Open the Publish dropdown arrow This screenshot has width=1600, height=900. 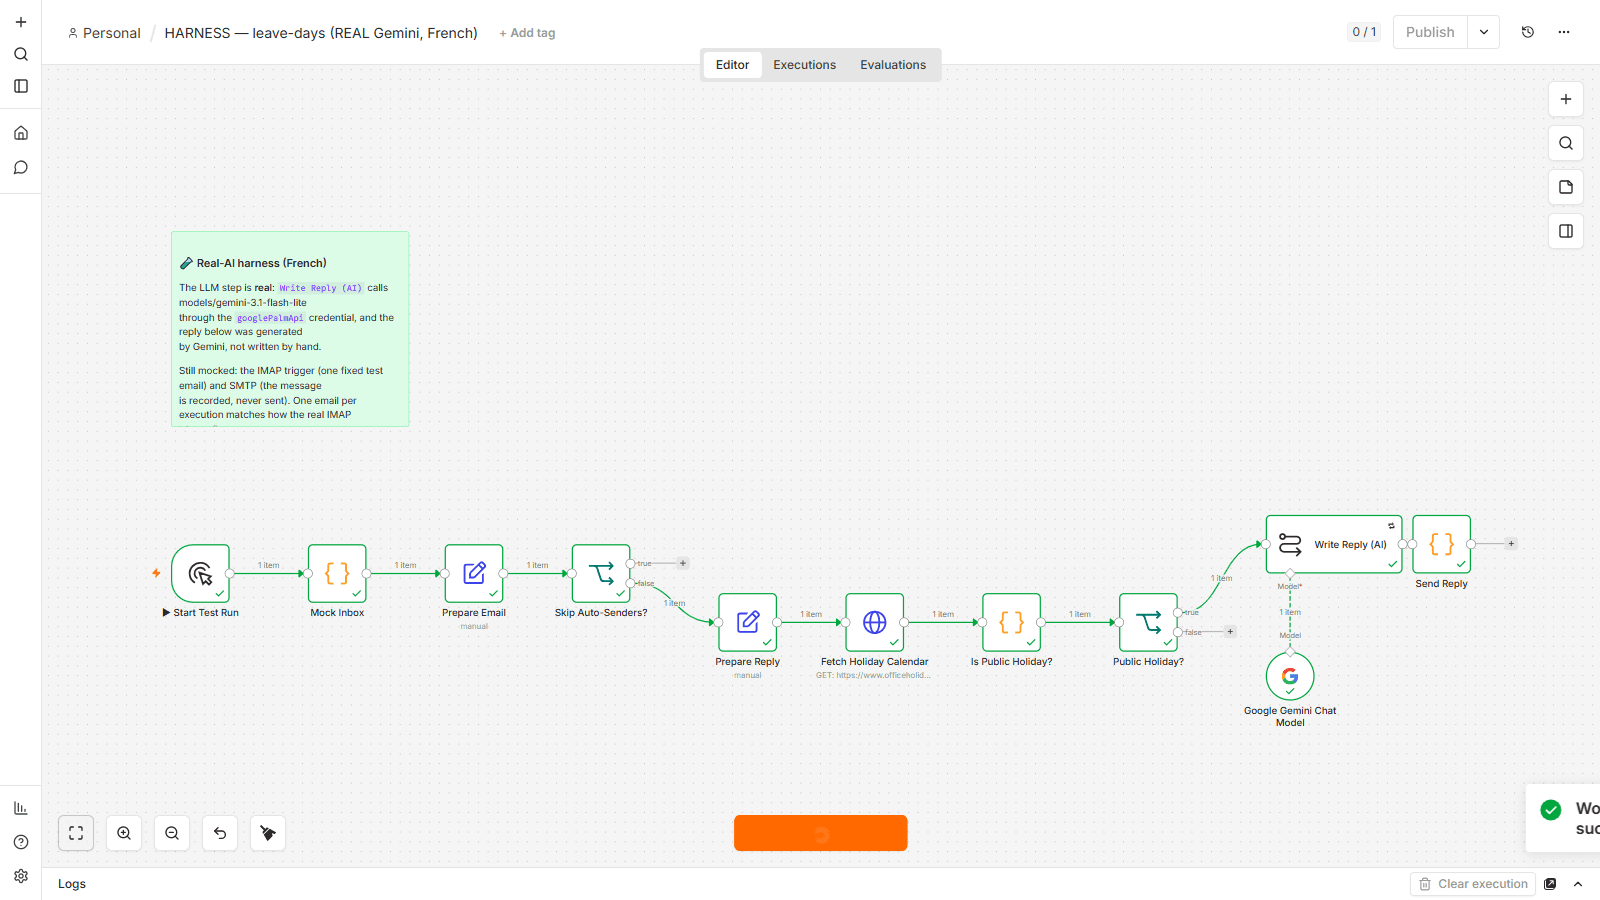pos(1484,32)
